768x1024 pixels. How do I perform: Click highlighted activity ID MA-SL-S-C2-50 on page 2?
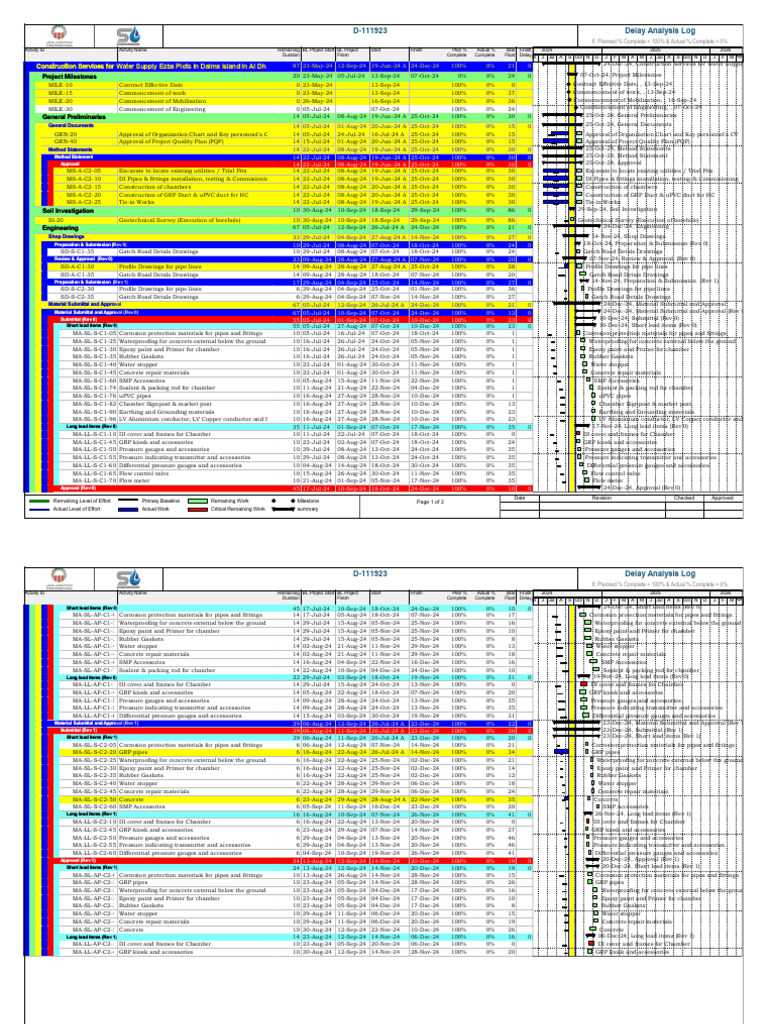click(x=95, y=799)
